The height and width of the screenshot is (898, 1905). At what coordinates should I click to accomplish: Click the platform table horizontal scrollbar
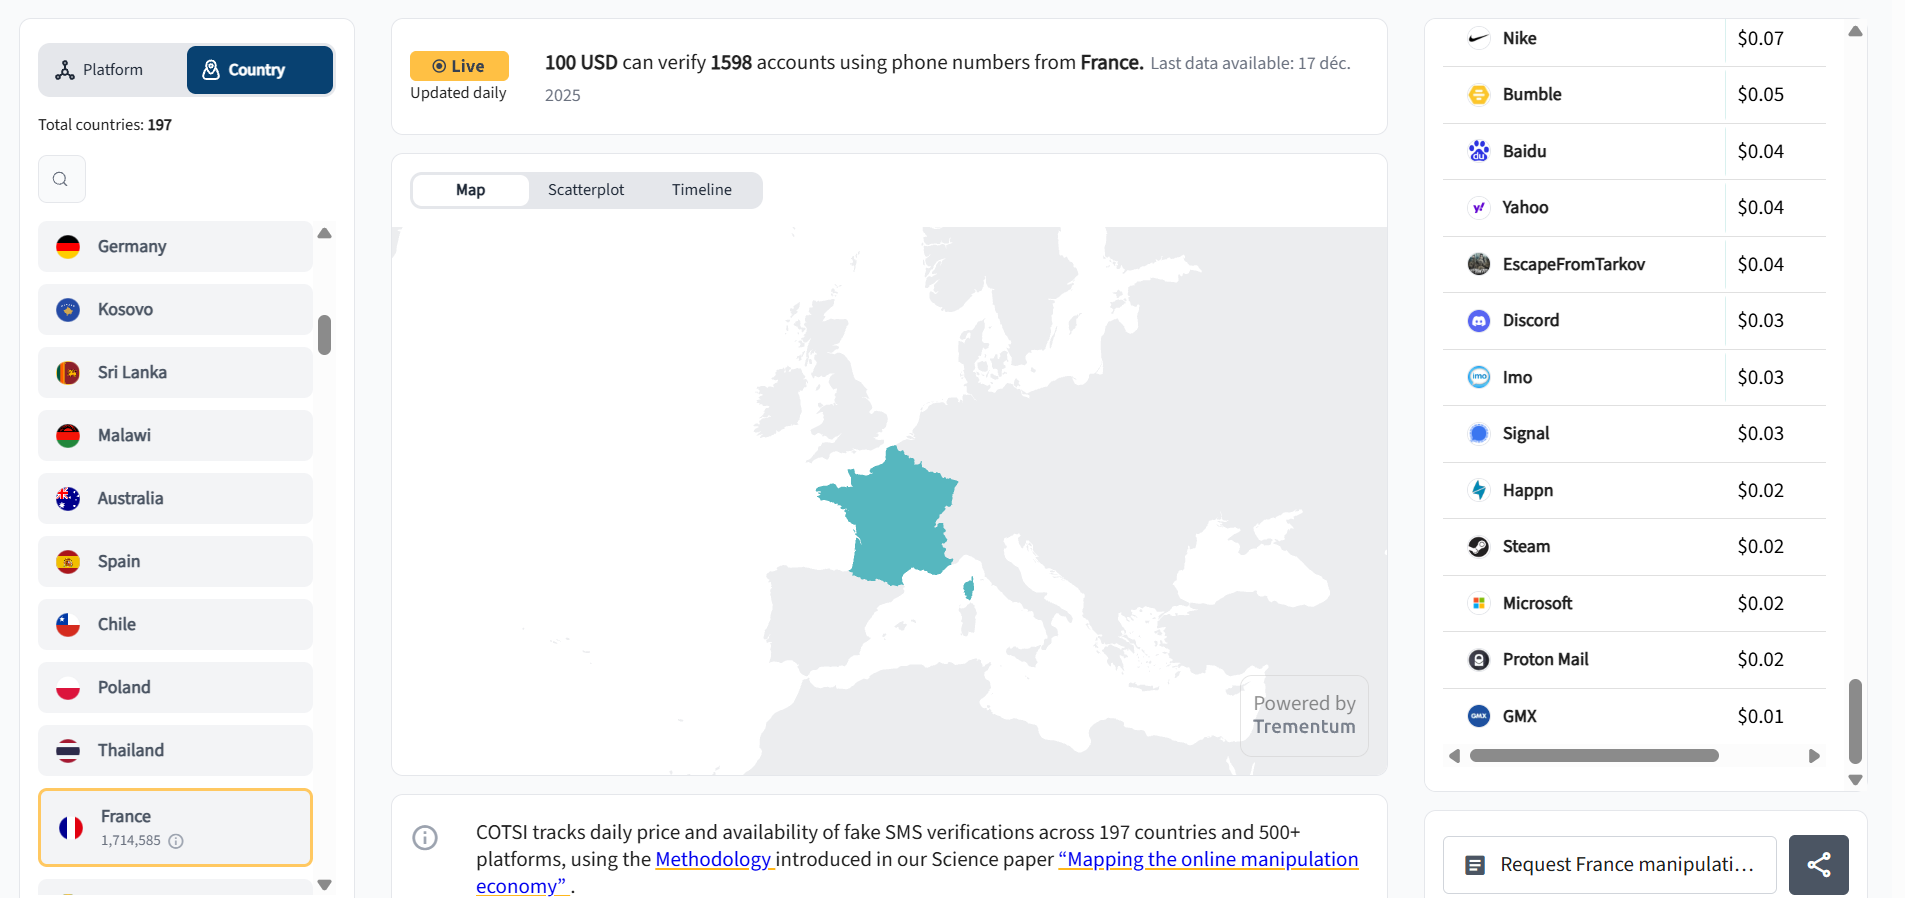point(1593,756)
